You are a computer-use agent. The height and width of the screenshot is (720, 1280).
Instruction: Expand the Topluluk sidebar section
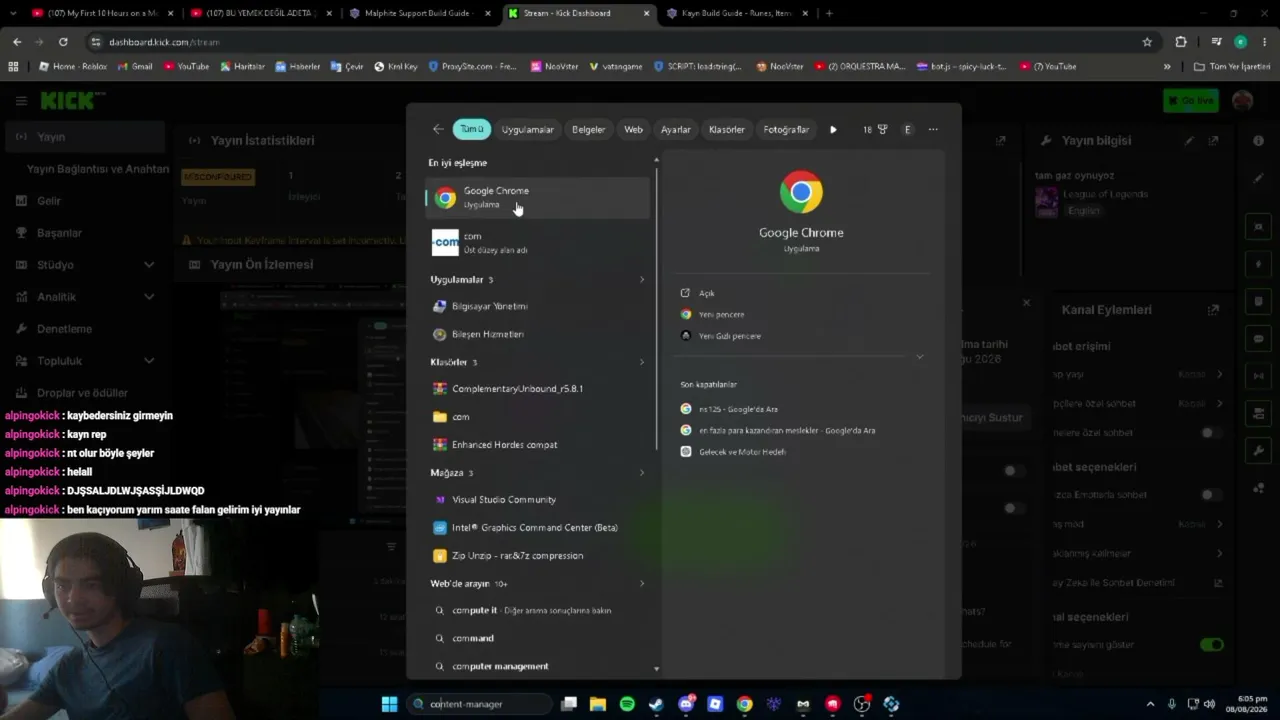click(149, 361)
